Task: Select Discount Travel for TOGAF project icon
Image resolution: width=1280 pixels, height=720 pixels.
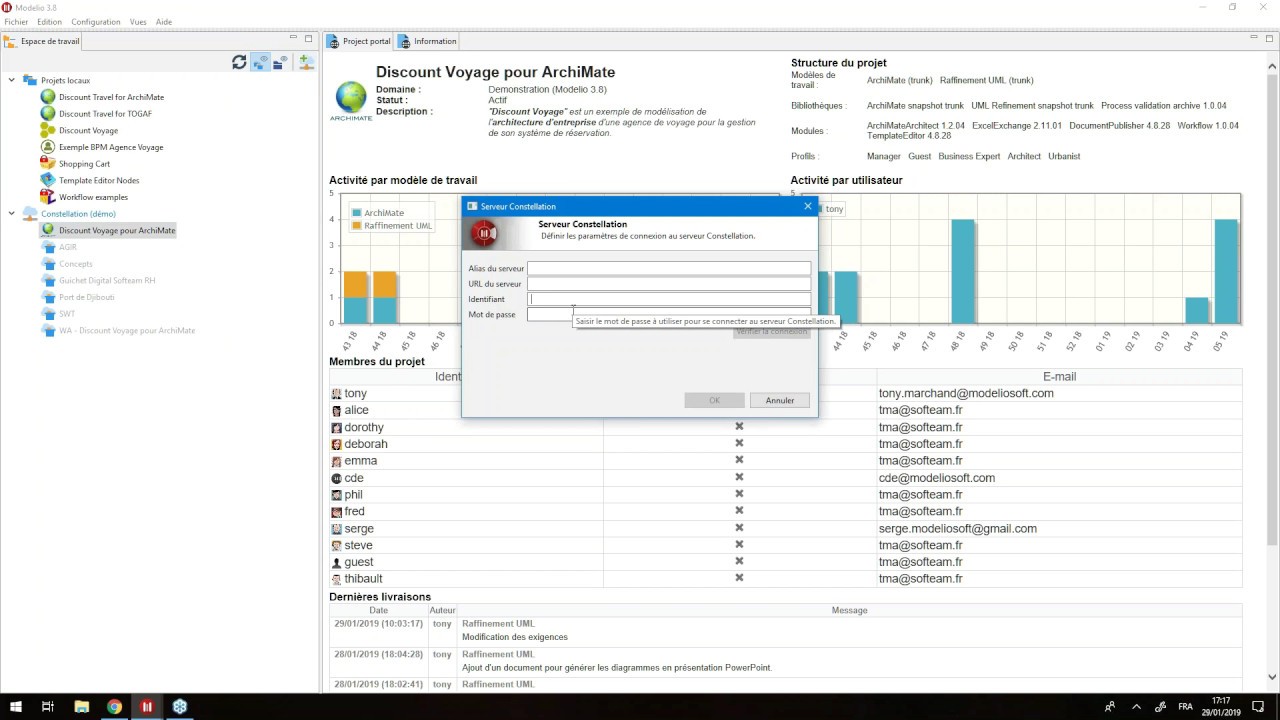Action: [48, 114]
